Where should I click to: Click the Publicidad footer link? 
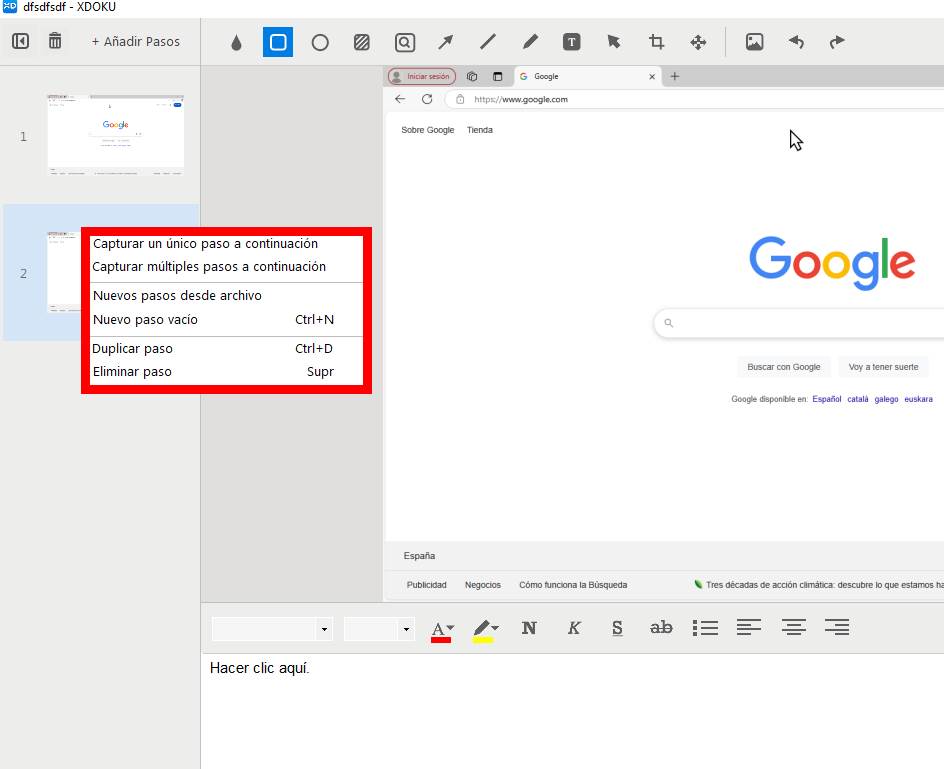pos(426,585)
